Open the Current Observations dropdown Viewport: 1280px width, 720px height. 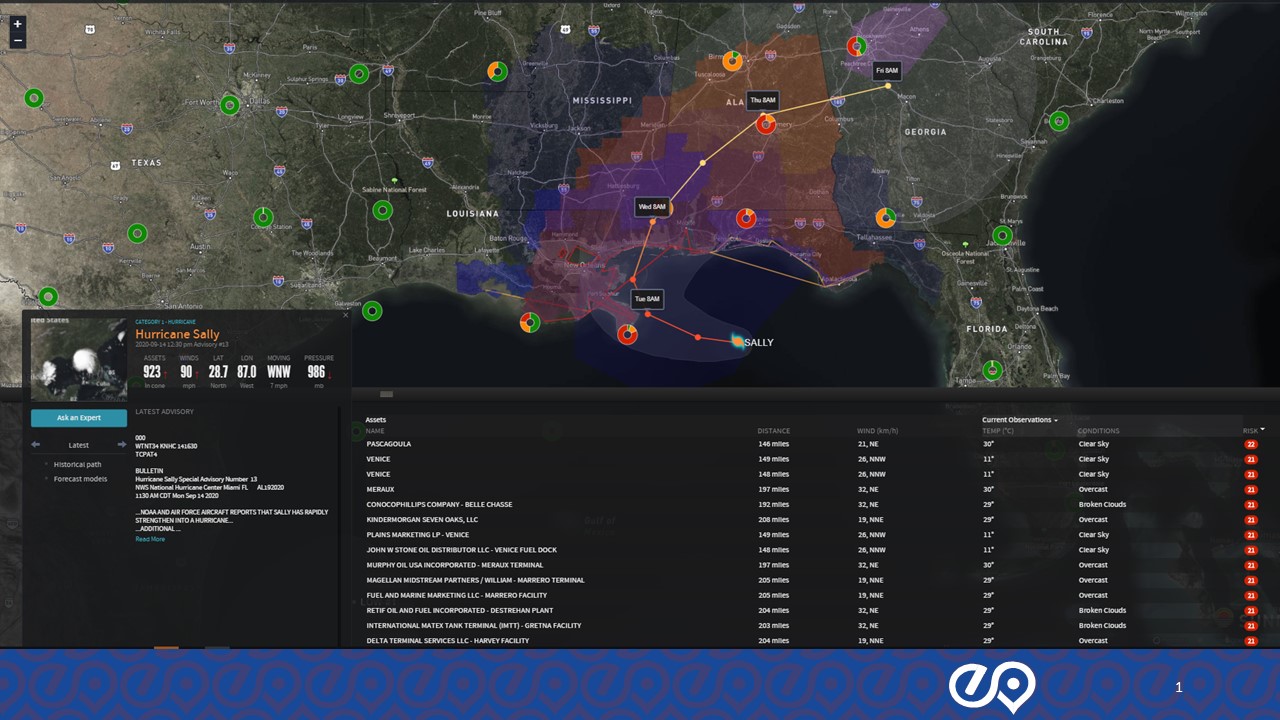[1019, 420]
